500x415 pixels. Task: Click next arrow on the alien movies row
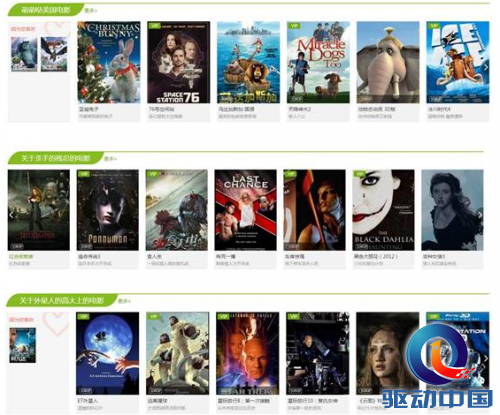[486, 358]
